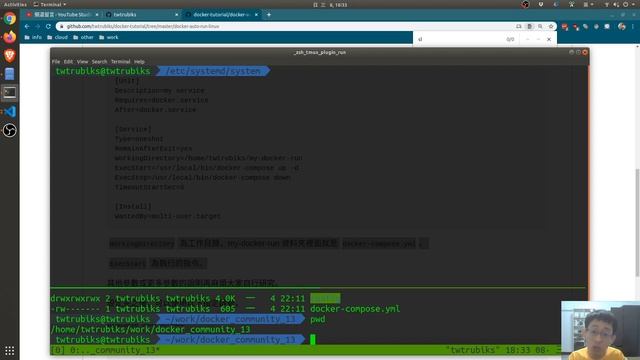
Task: Click the /etc/systemd/system prompt path
Action: pyautogui.click(x=213, y=71)
